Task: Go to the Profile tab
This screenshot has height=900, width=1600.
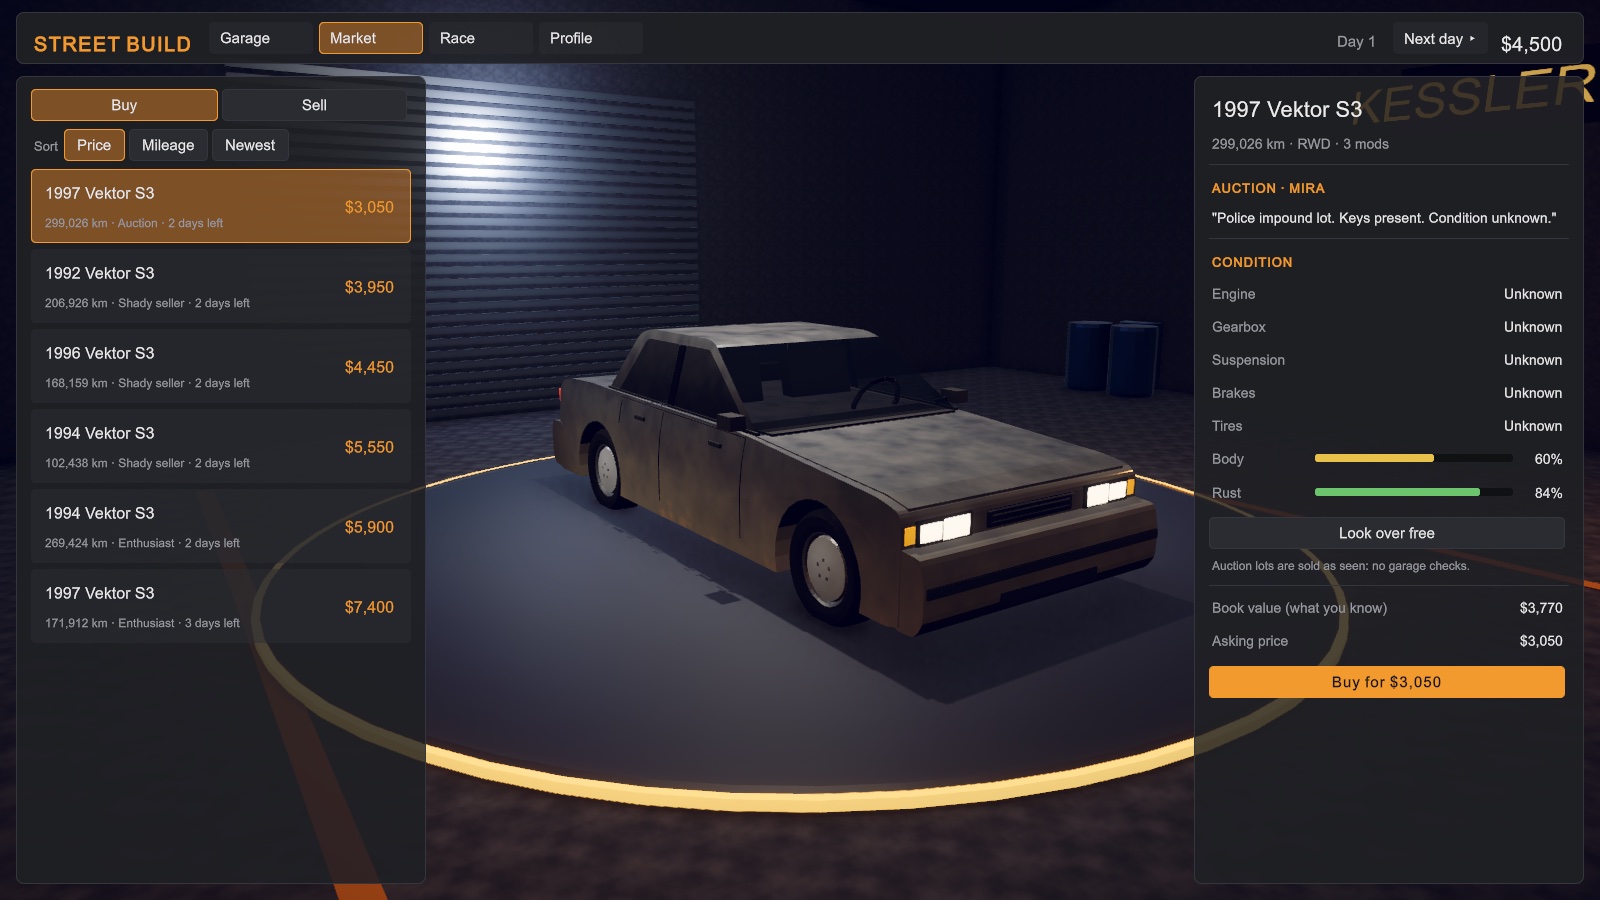Action: [x=590, y=38]
